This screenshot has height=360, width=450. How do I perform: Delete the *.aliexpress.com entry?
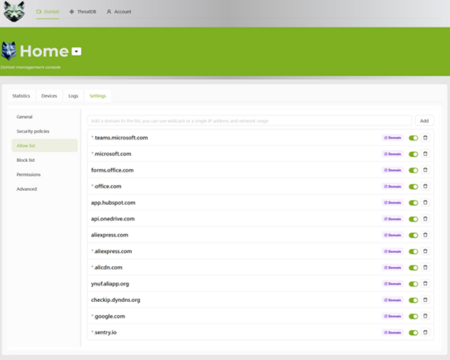tap(425, 251)
